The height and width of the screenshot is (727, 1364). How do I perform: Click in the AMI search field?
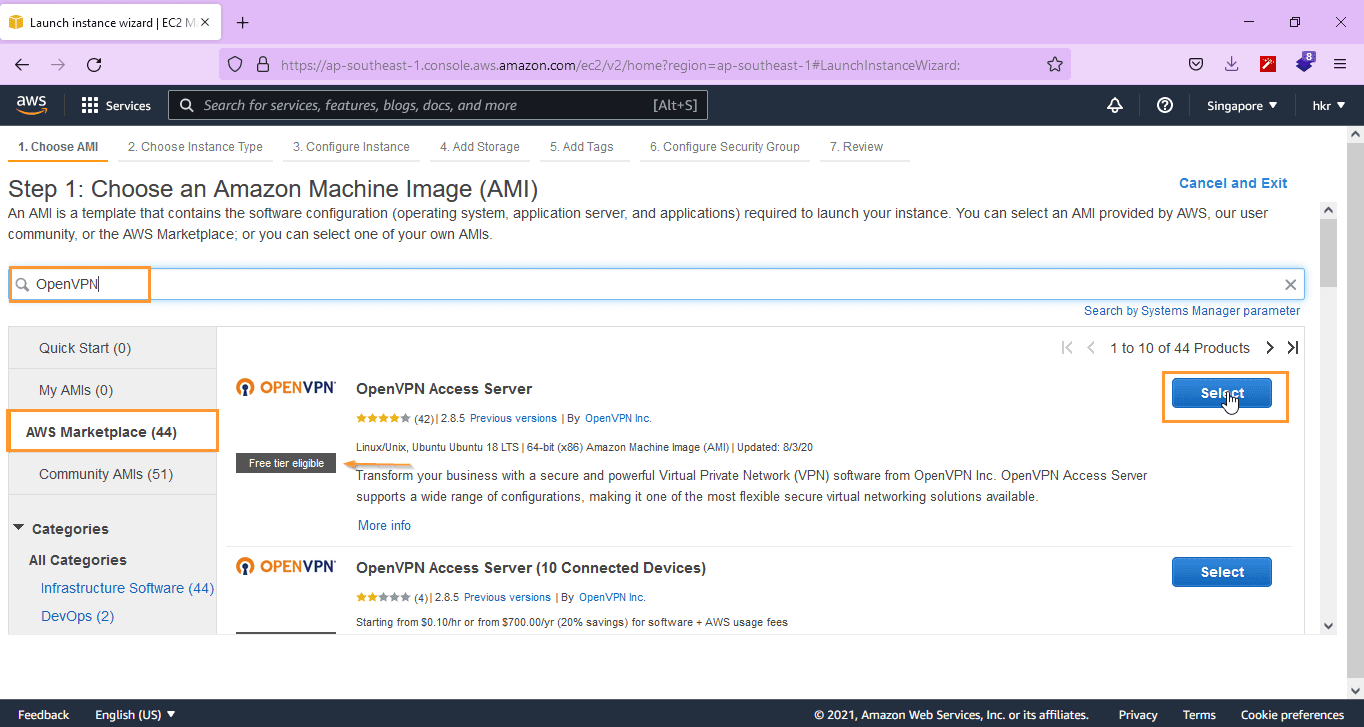[657, 284]
